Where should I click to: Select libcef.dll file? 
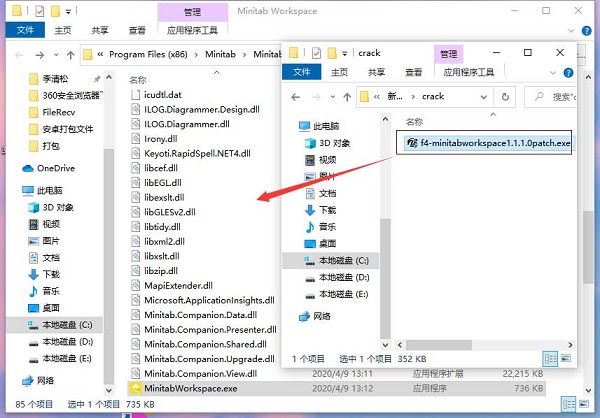pos(154,168)
